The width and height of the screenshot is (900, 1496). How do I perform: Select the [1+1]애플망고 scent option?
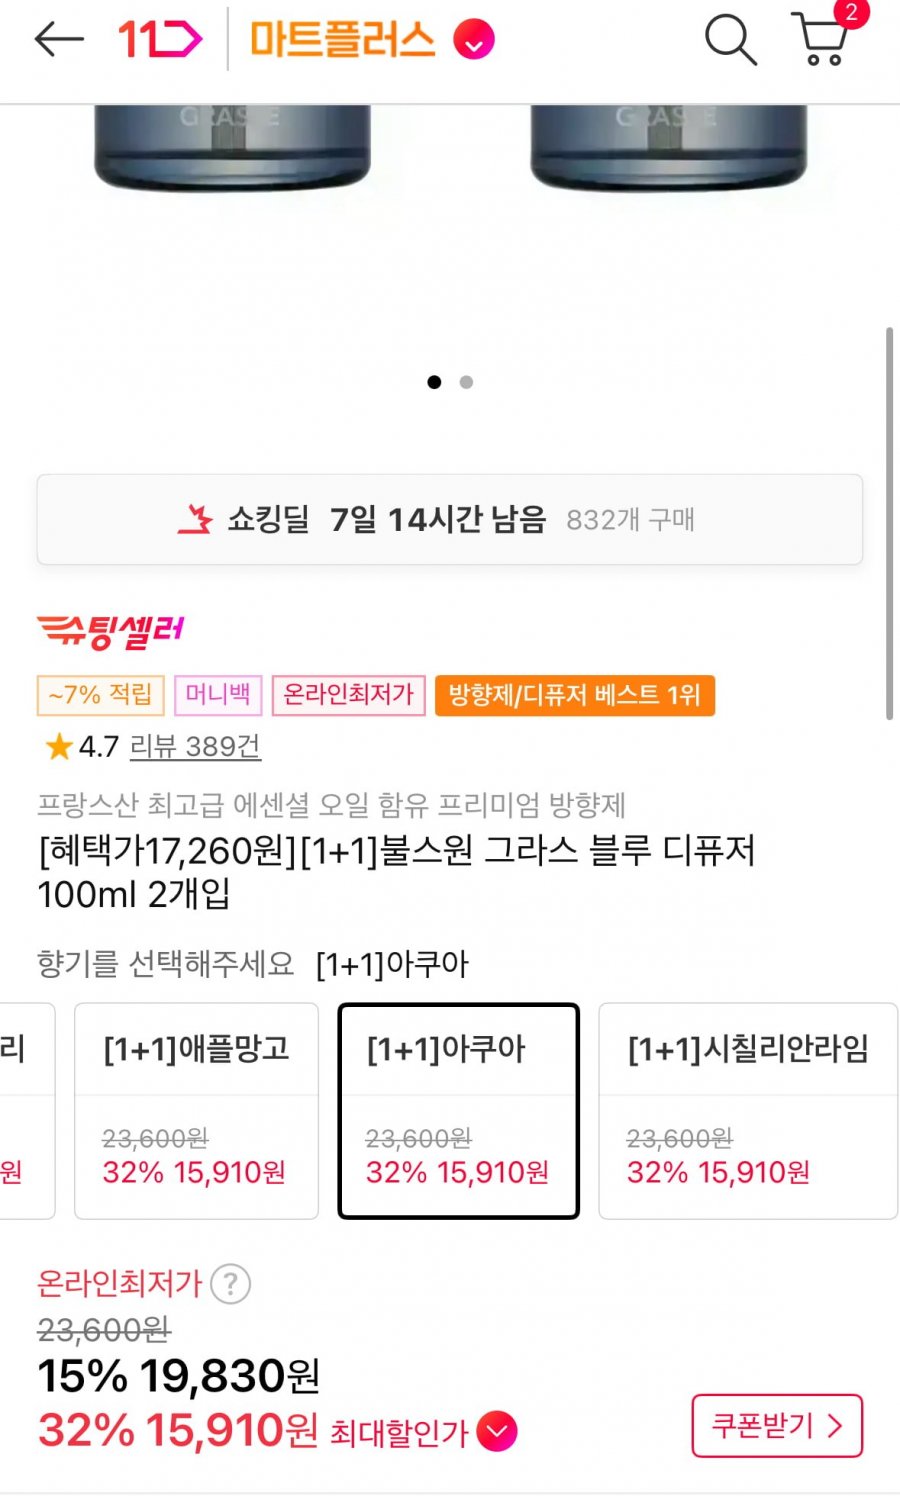[197, 1111]
